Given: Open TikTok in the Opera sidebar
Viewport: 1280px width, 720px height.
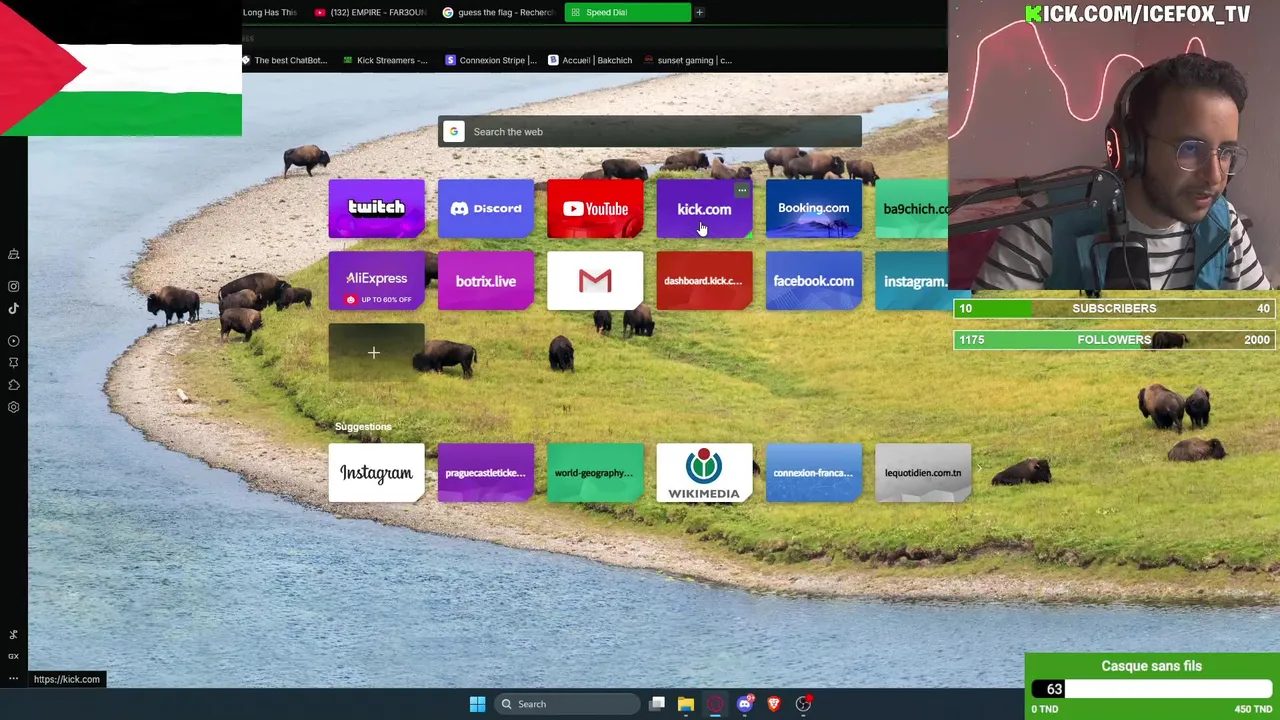Looking at the screenshot, I should (x=14, y=308).
